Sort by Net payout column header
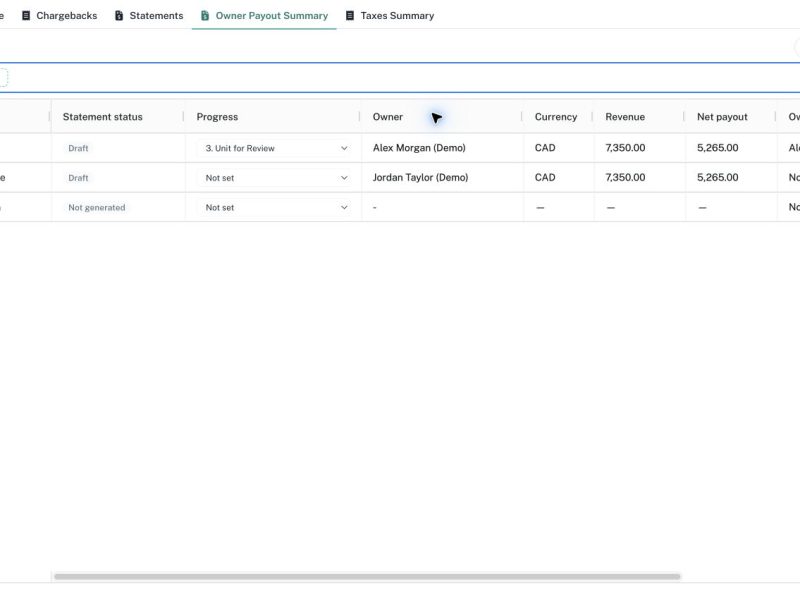The height and width of the screenshot is (600, 800). (722, 117)
